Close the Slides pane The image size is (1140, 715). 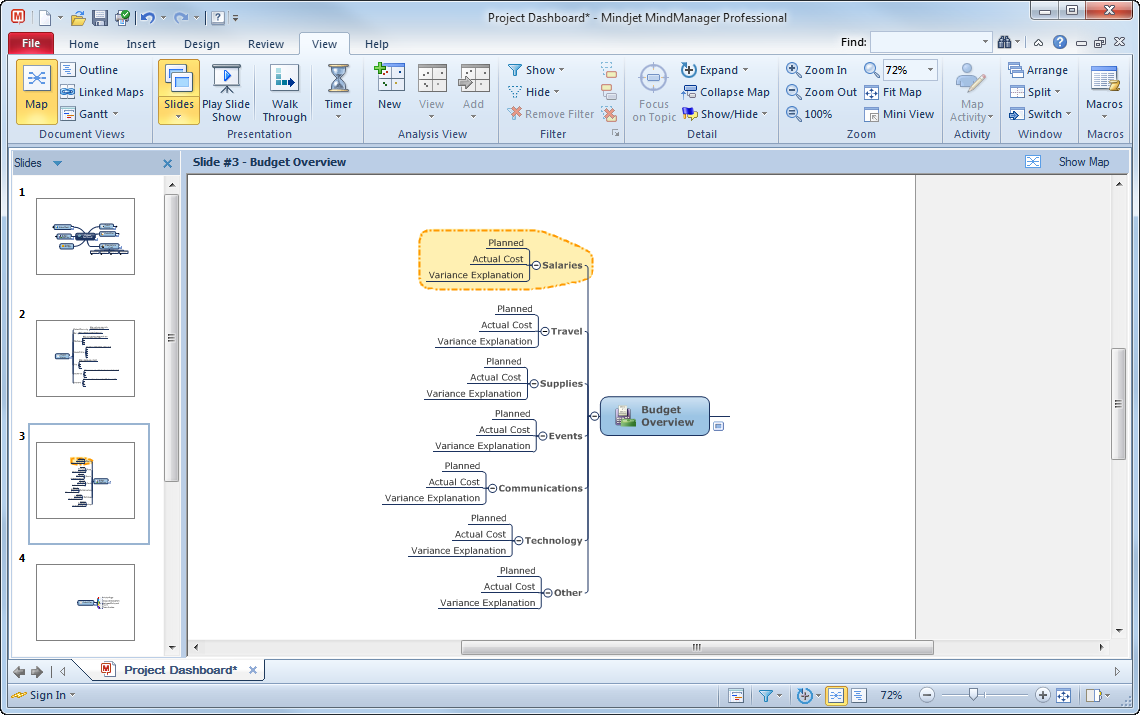167,164
